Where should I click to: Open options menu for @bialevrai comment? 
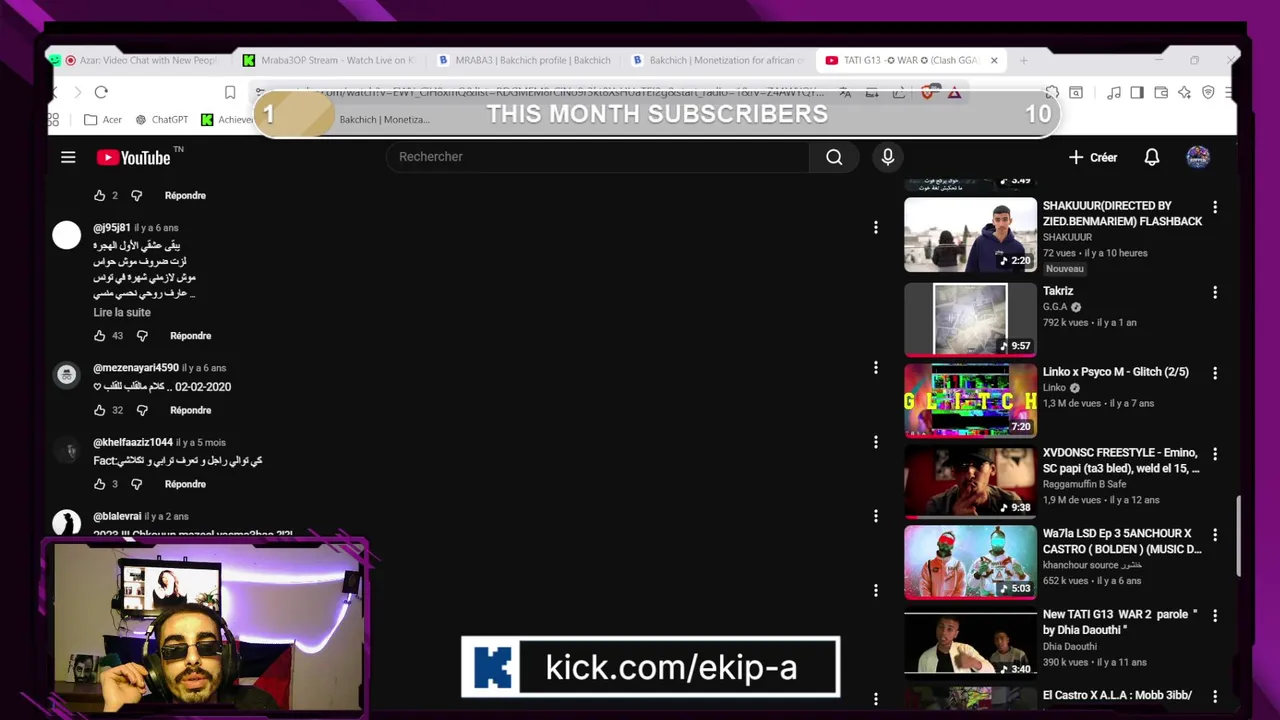tap(876, 516)
